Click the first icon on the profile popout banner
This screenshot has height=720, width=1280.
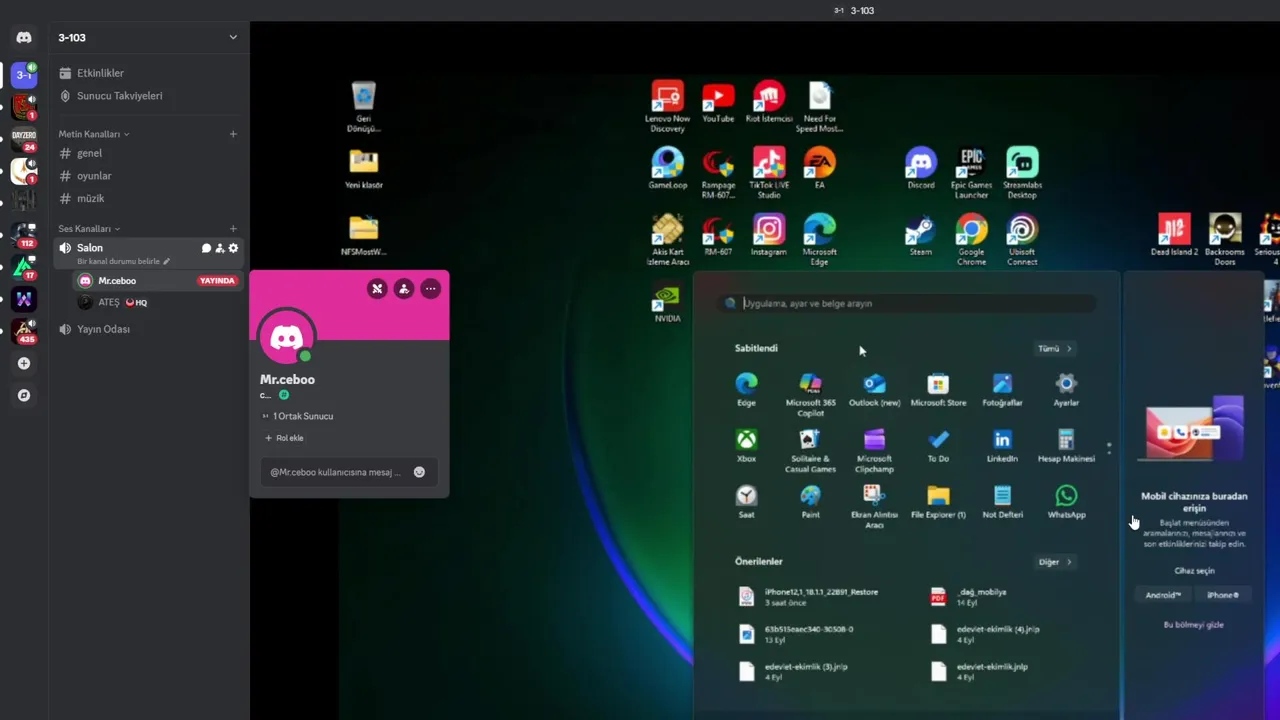[x=377, y=289]
